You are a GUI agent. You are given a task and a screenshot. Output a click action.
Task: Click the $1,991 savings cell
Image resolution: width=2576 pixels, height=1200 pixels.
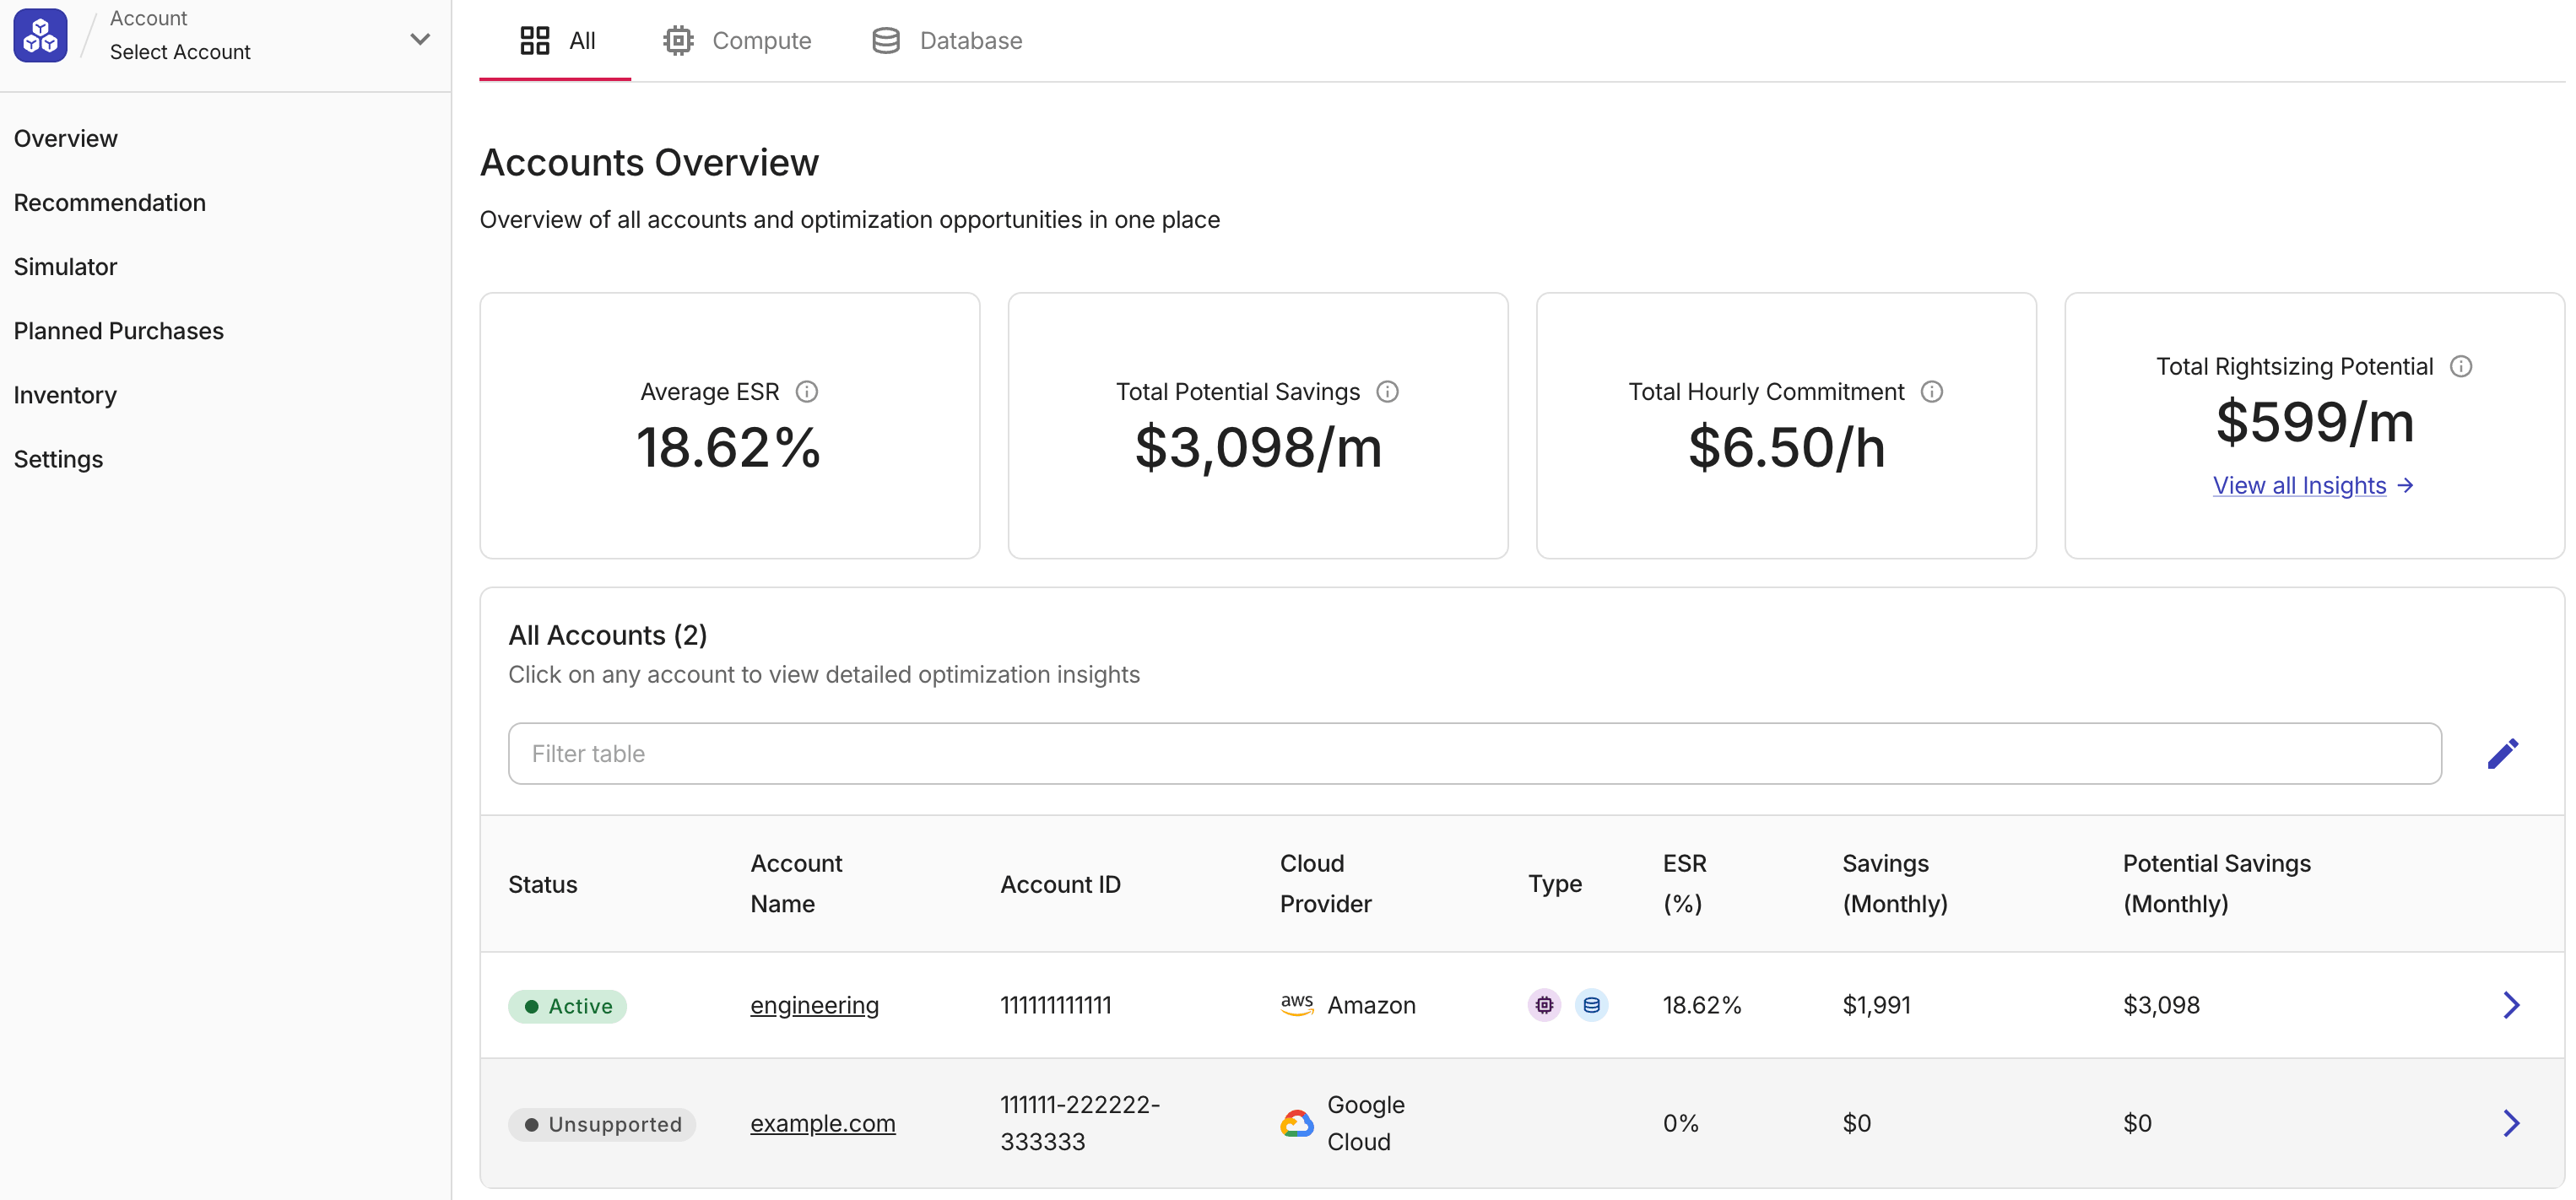point(1877,1005)
